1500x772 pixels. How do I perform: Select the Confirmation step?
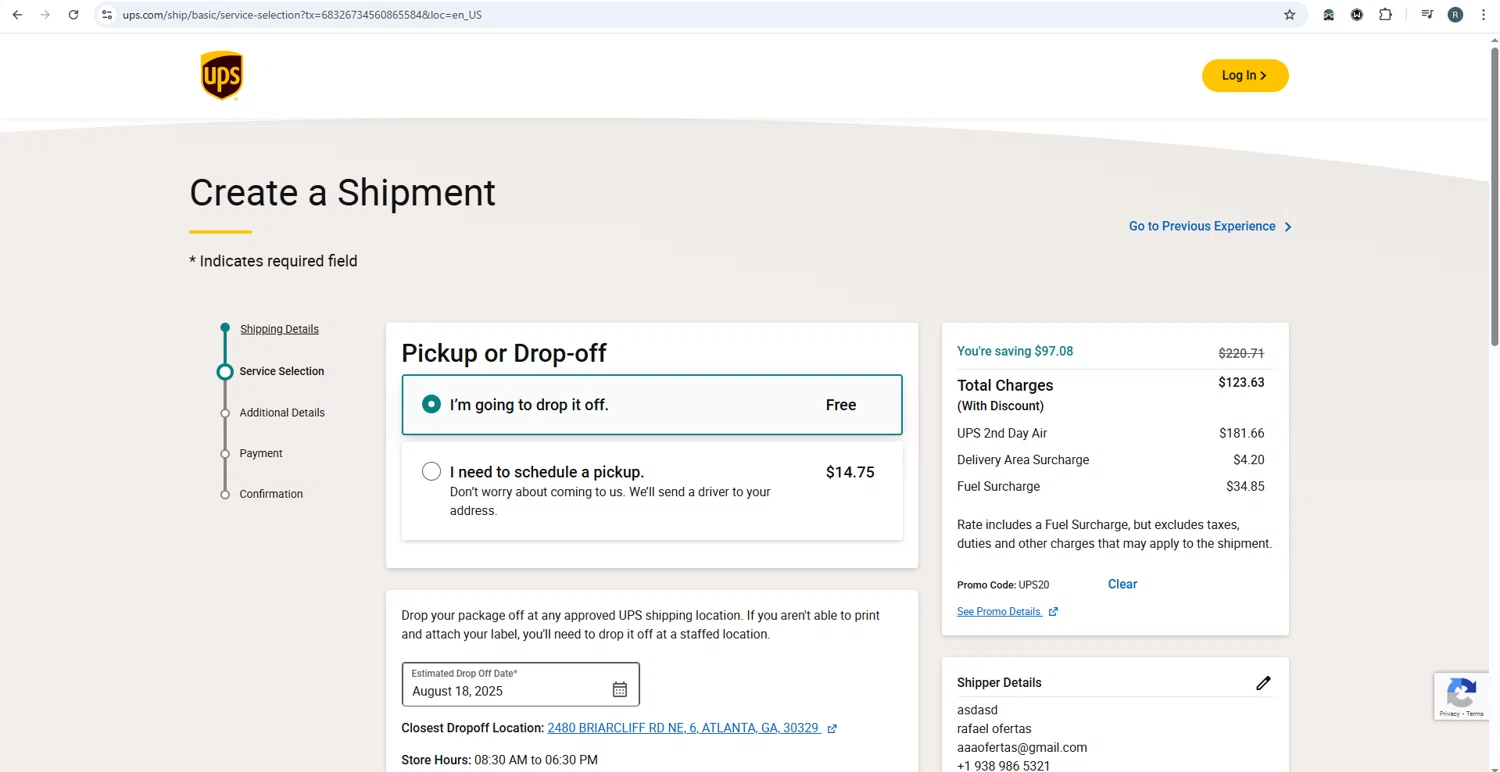271,494
